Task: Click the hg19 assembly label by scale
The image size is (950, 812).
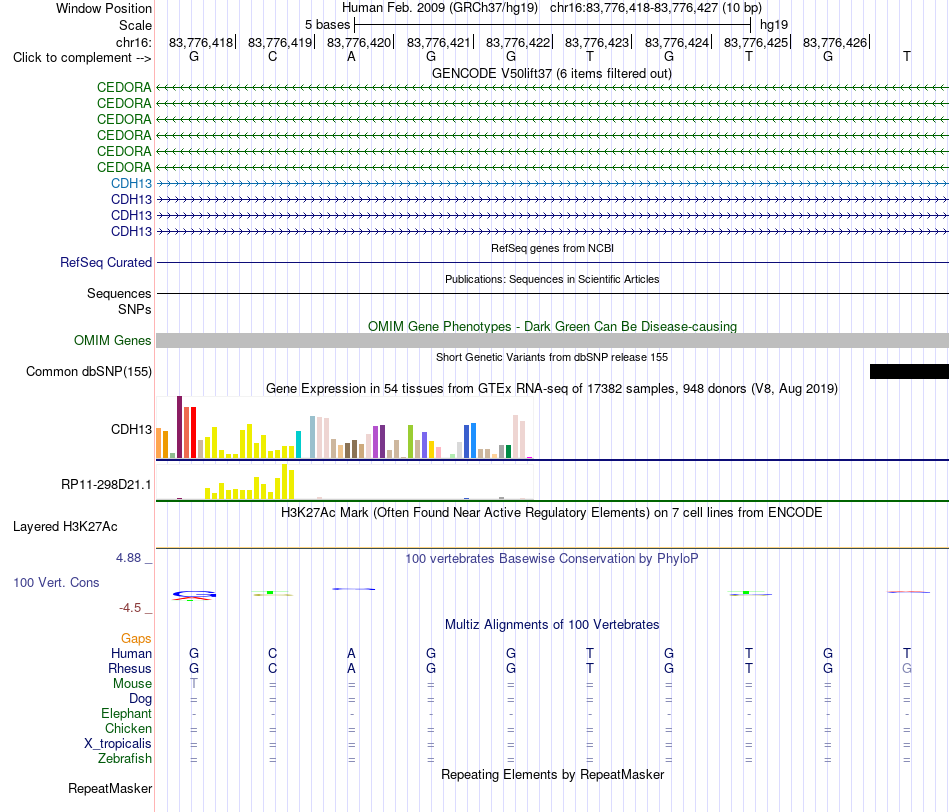Action: [x=774, y=25]
